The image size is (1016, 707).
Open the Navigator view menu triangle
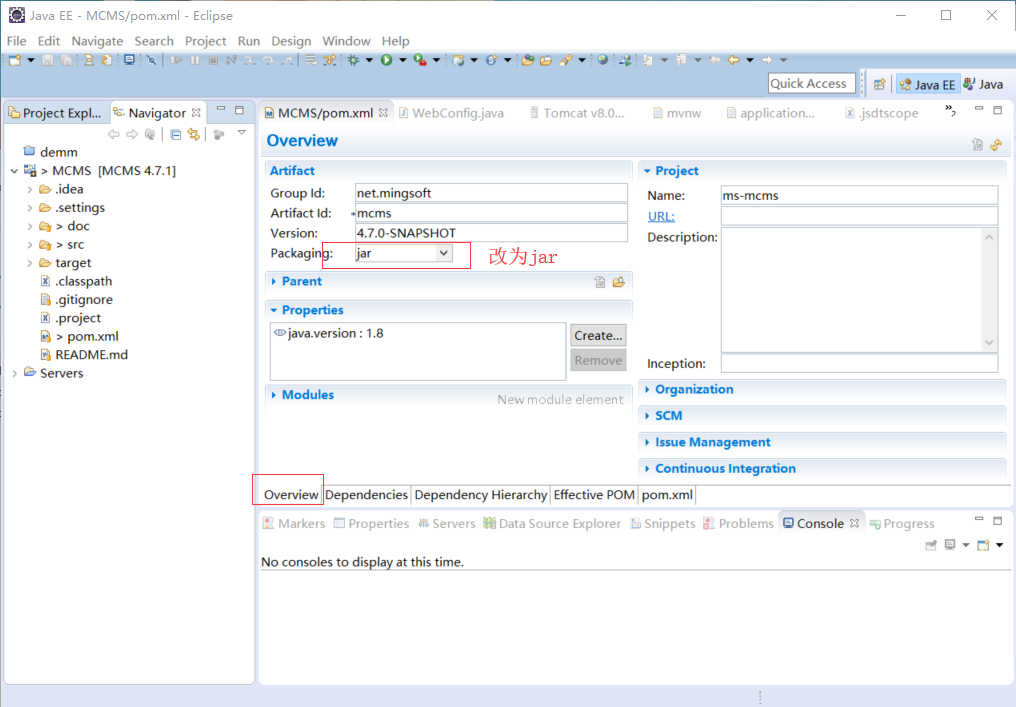[x=242, y=133]
